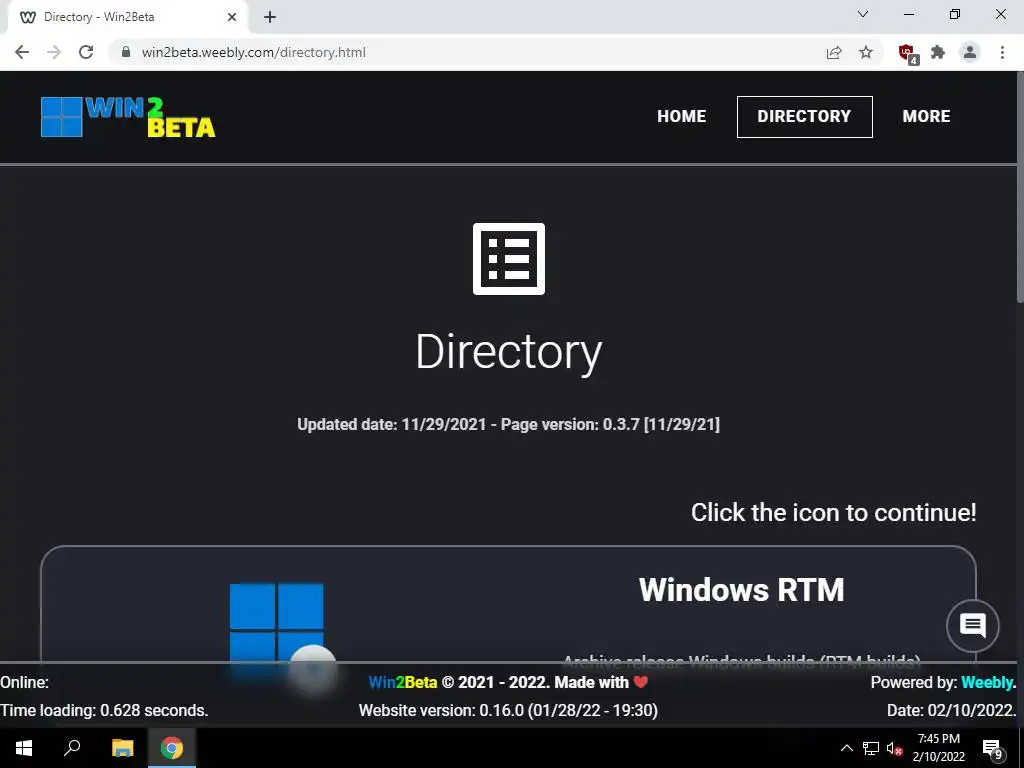Open the Windows Start menu

(x=24, y=748)
